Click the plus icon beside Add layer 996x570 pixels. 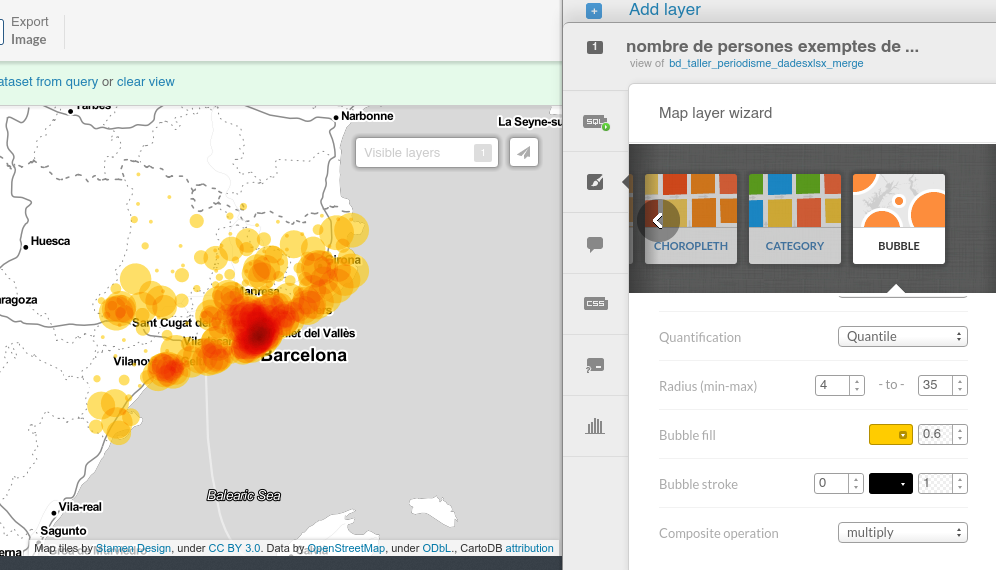click(x=594, y=11)
